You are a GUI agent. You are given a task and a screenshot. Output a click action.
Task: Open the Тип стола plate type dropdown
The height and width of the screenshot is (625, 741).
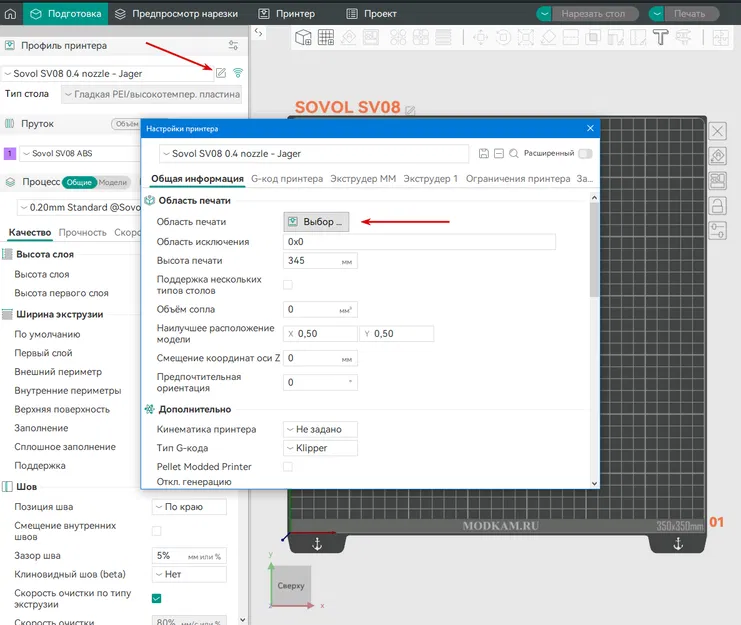[x=152, y=94]
